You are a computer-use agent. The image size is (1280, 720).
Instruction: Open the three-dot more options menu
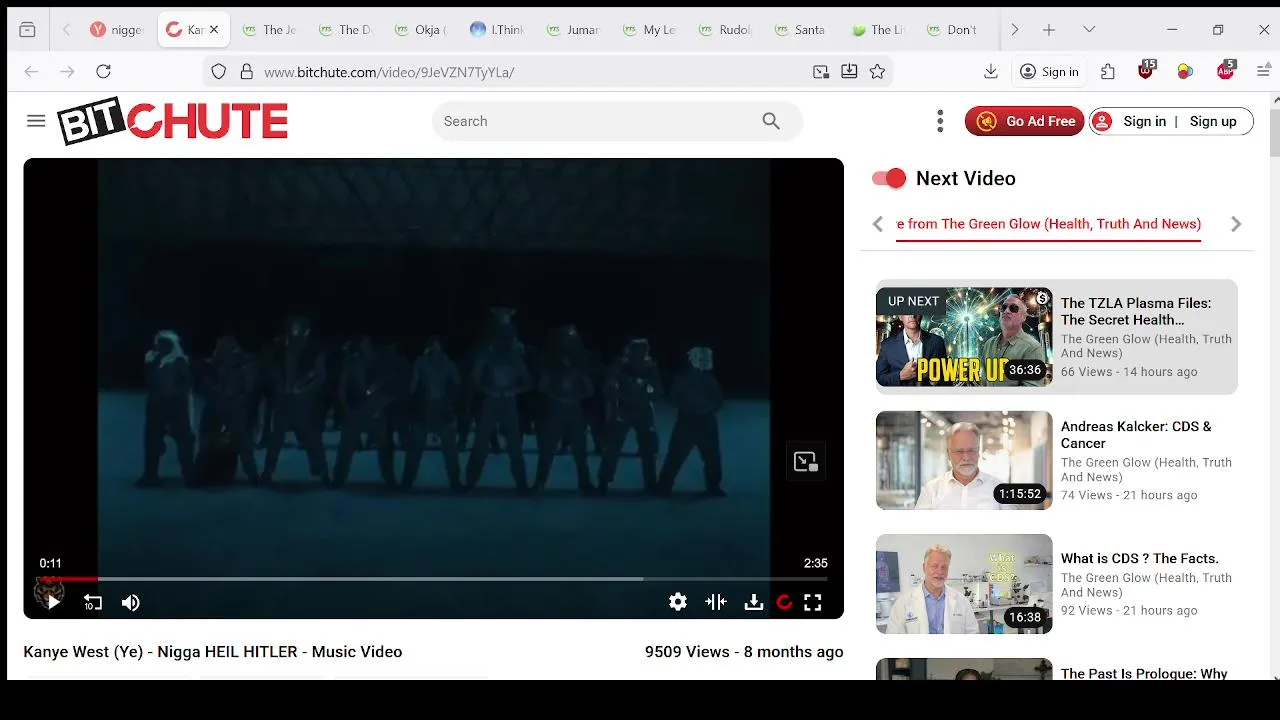click(940, 121)
